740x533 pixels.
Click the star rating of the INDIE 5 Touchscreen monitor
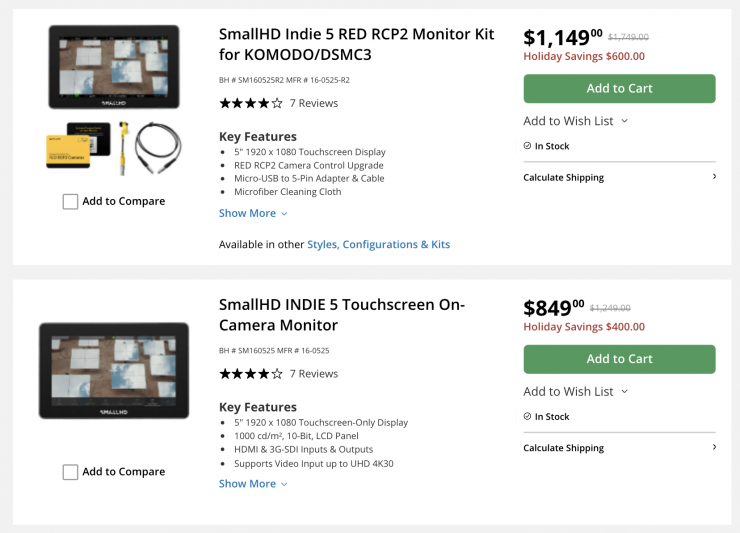250,374
